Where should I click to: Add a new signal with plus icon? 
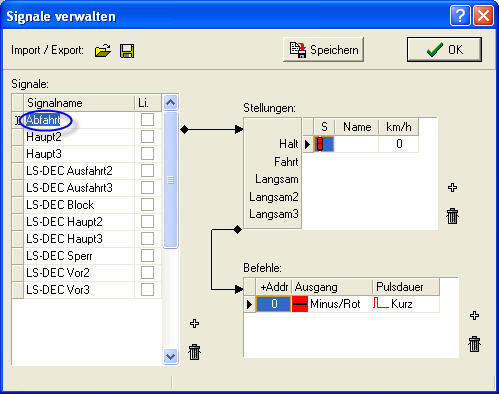pos(194,323)
